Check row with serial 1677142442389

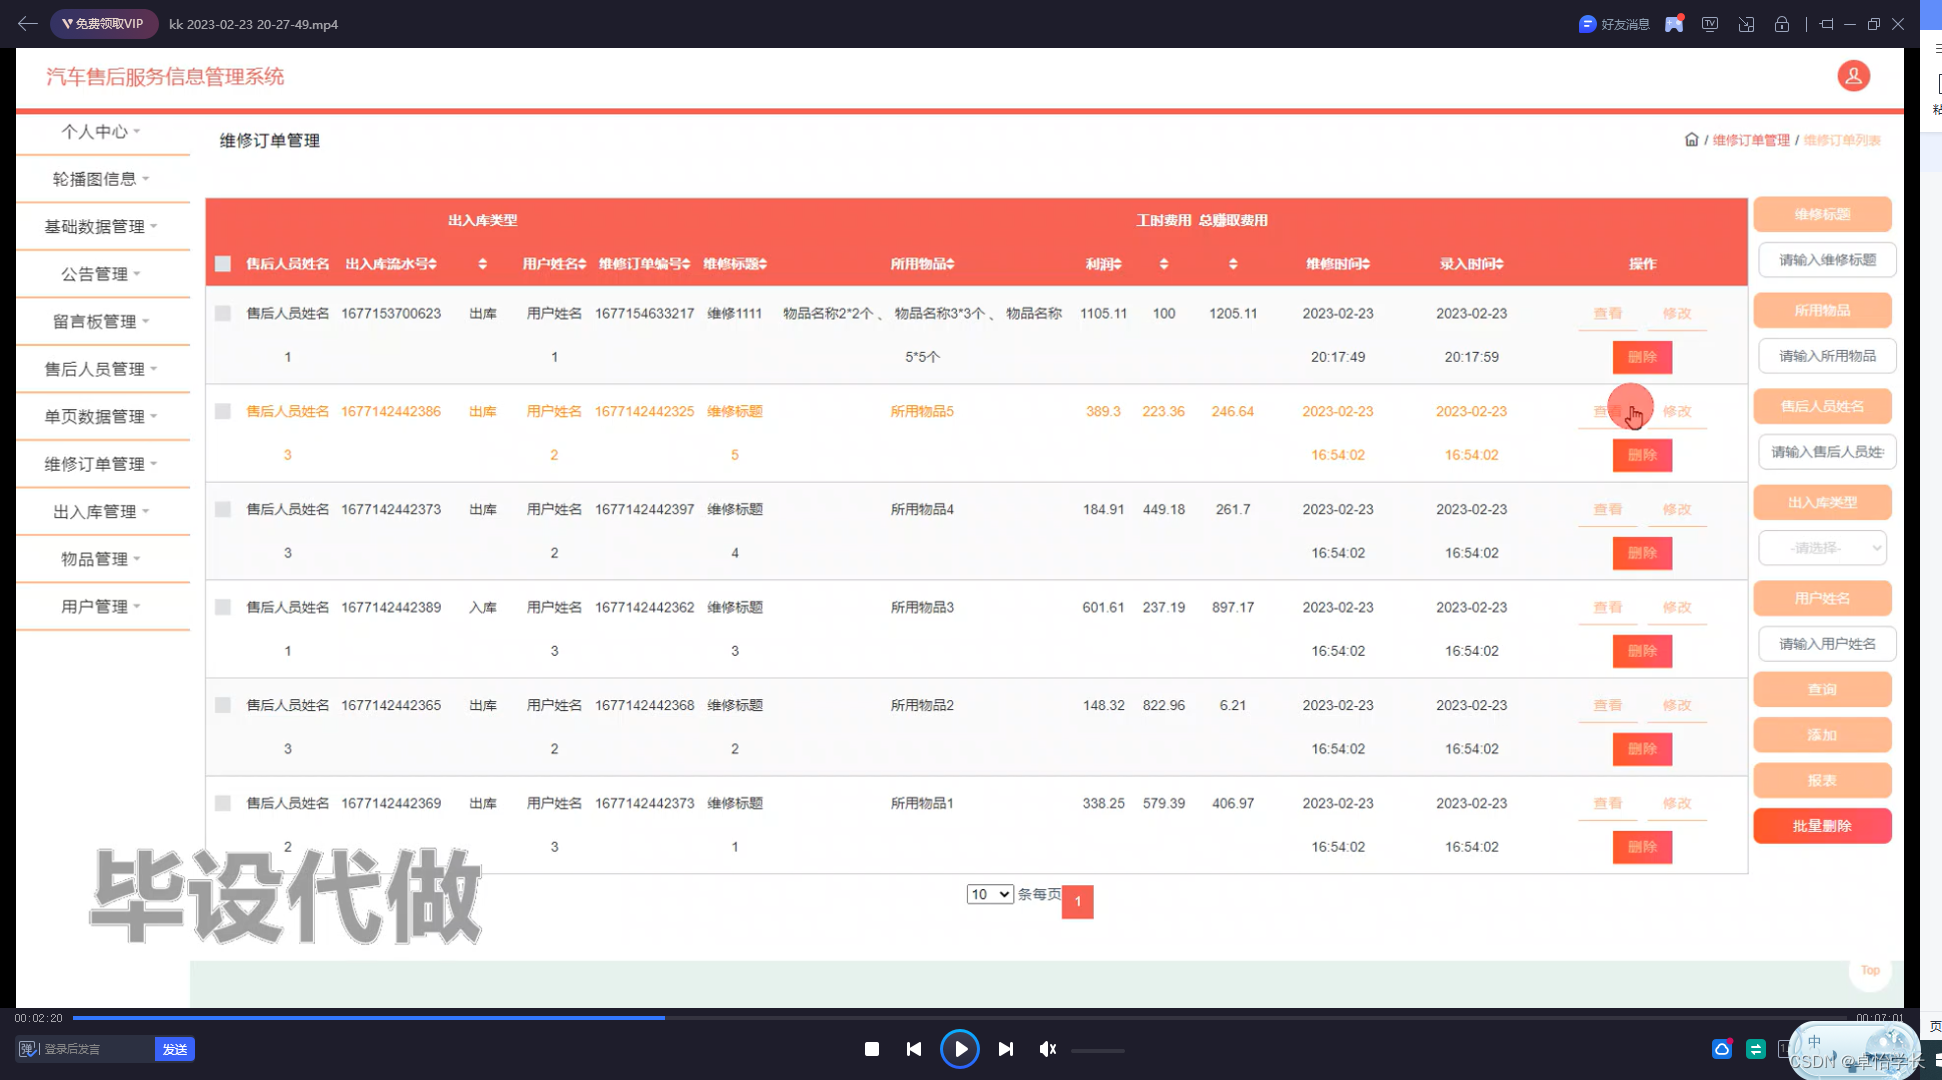point(223,607)
